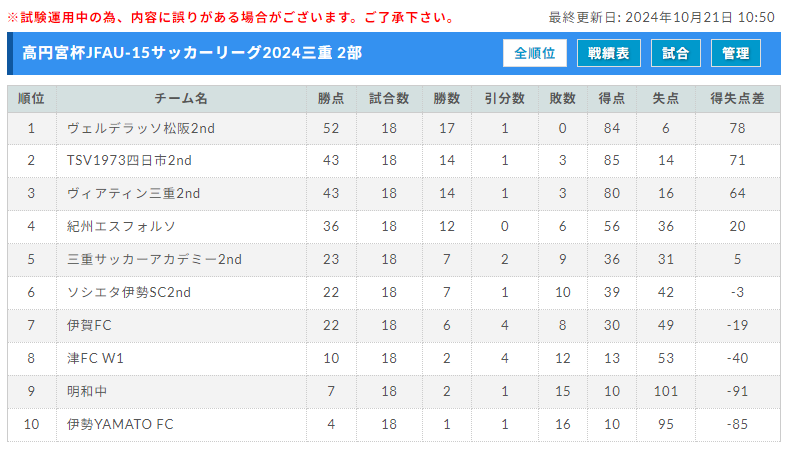789x450 pixels.
Task: Click the 勝点 column header
Action: pos(331,99)
